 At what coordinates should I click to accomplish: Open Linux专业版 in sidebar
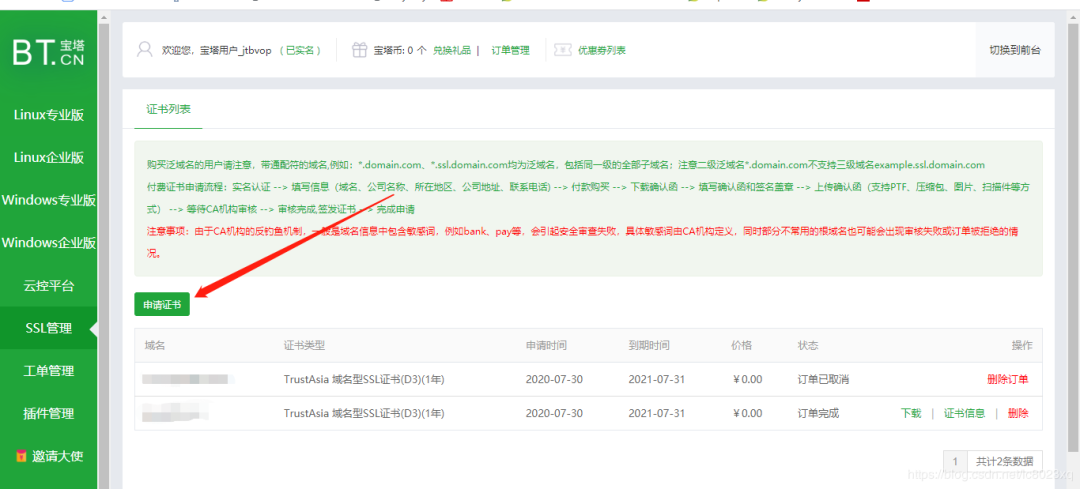[49, 115]
